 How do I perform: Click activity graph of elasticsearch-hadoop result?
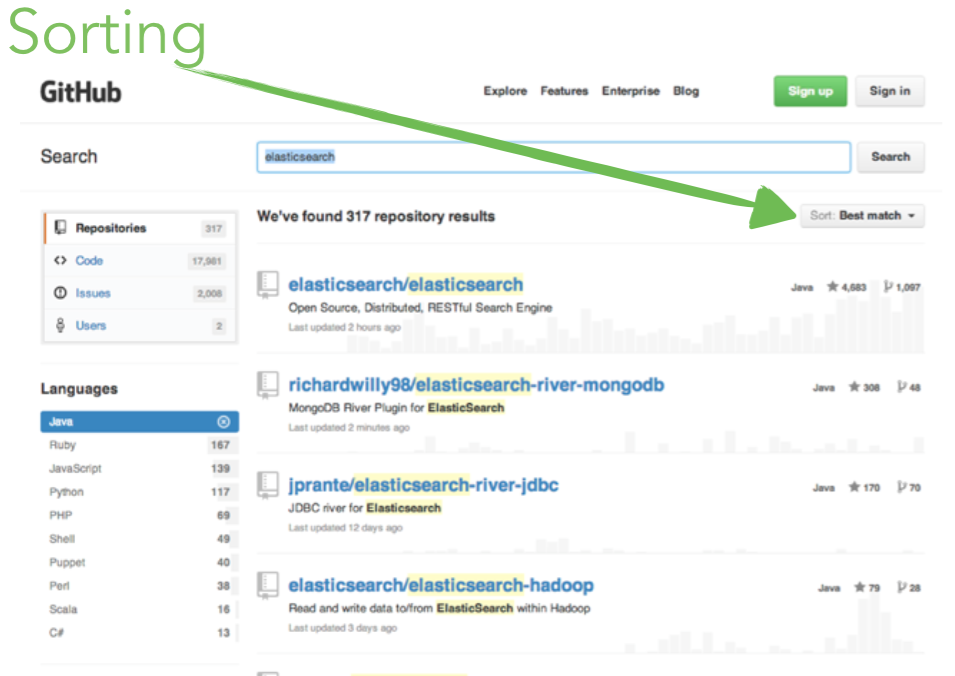774,624
